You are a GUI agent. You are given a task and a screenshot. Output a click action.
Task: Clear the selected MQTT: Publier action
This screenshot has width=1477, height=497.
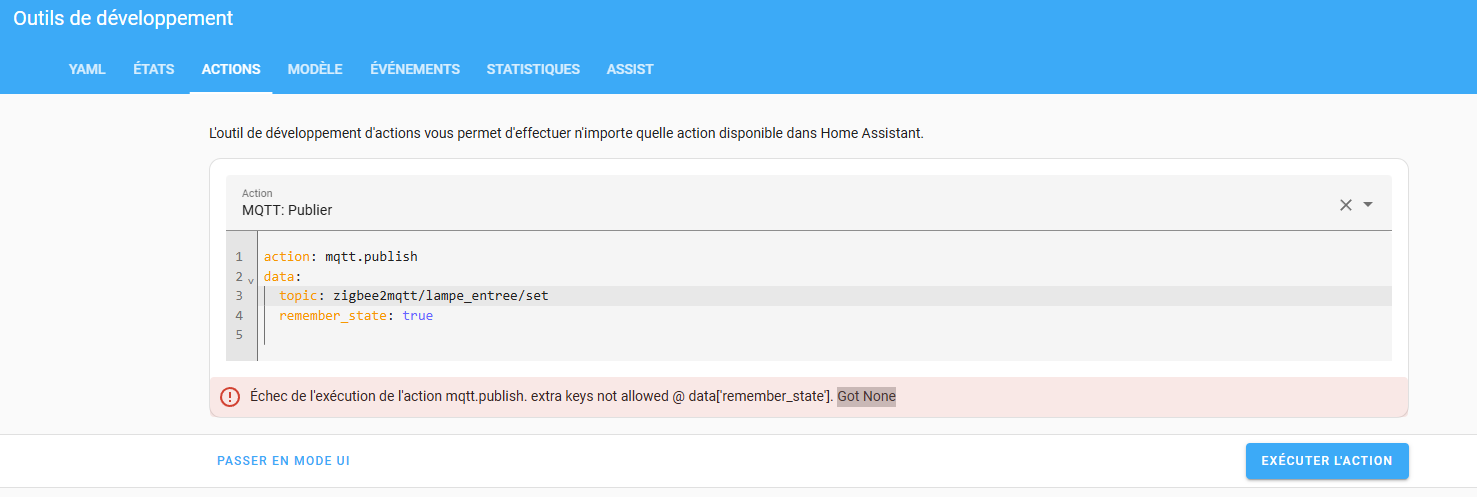click(x=1345, y=205)
